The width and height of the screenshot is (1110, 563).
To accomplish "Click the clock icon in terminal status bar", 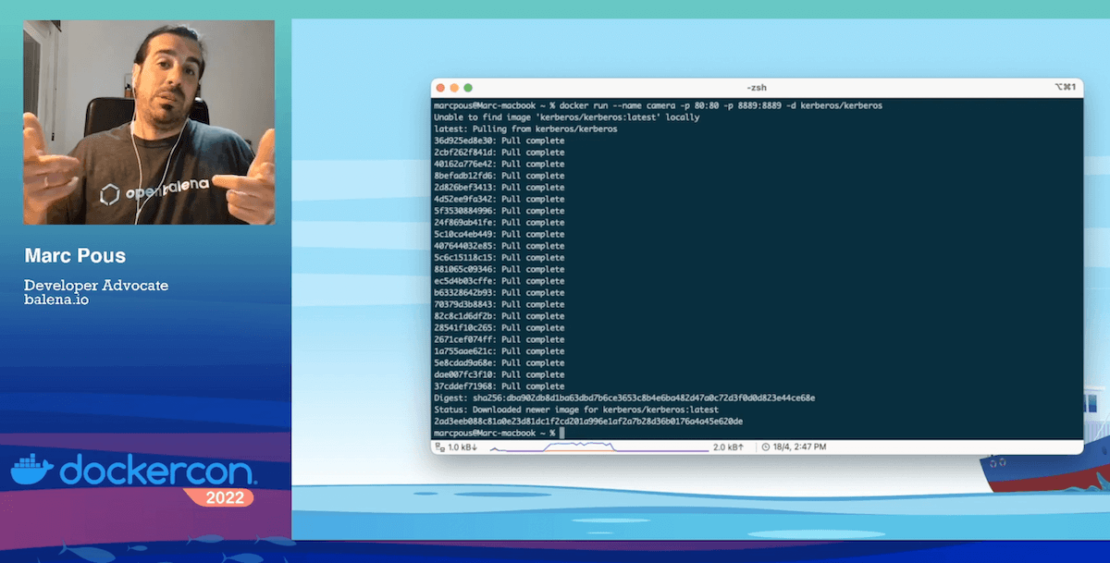I will (766, 447).
